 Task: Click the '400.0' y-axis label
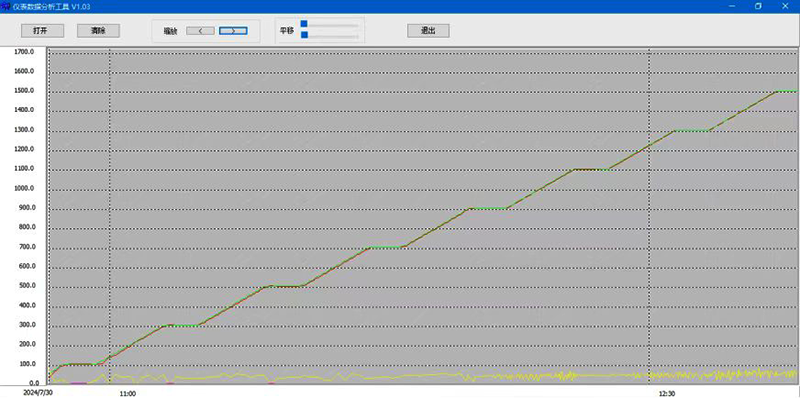(x=26, y=305)
